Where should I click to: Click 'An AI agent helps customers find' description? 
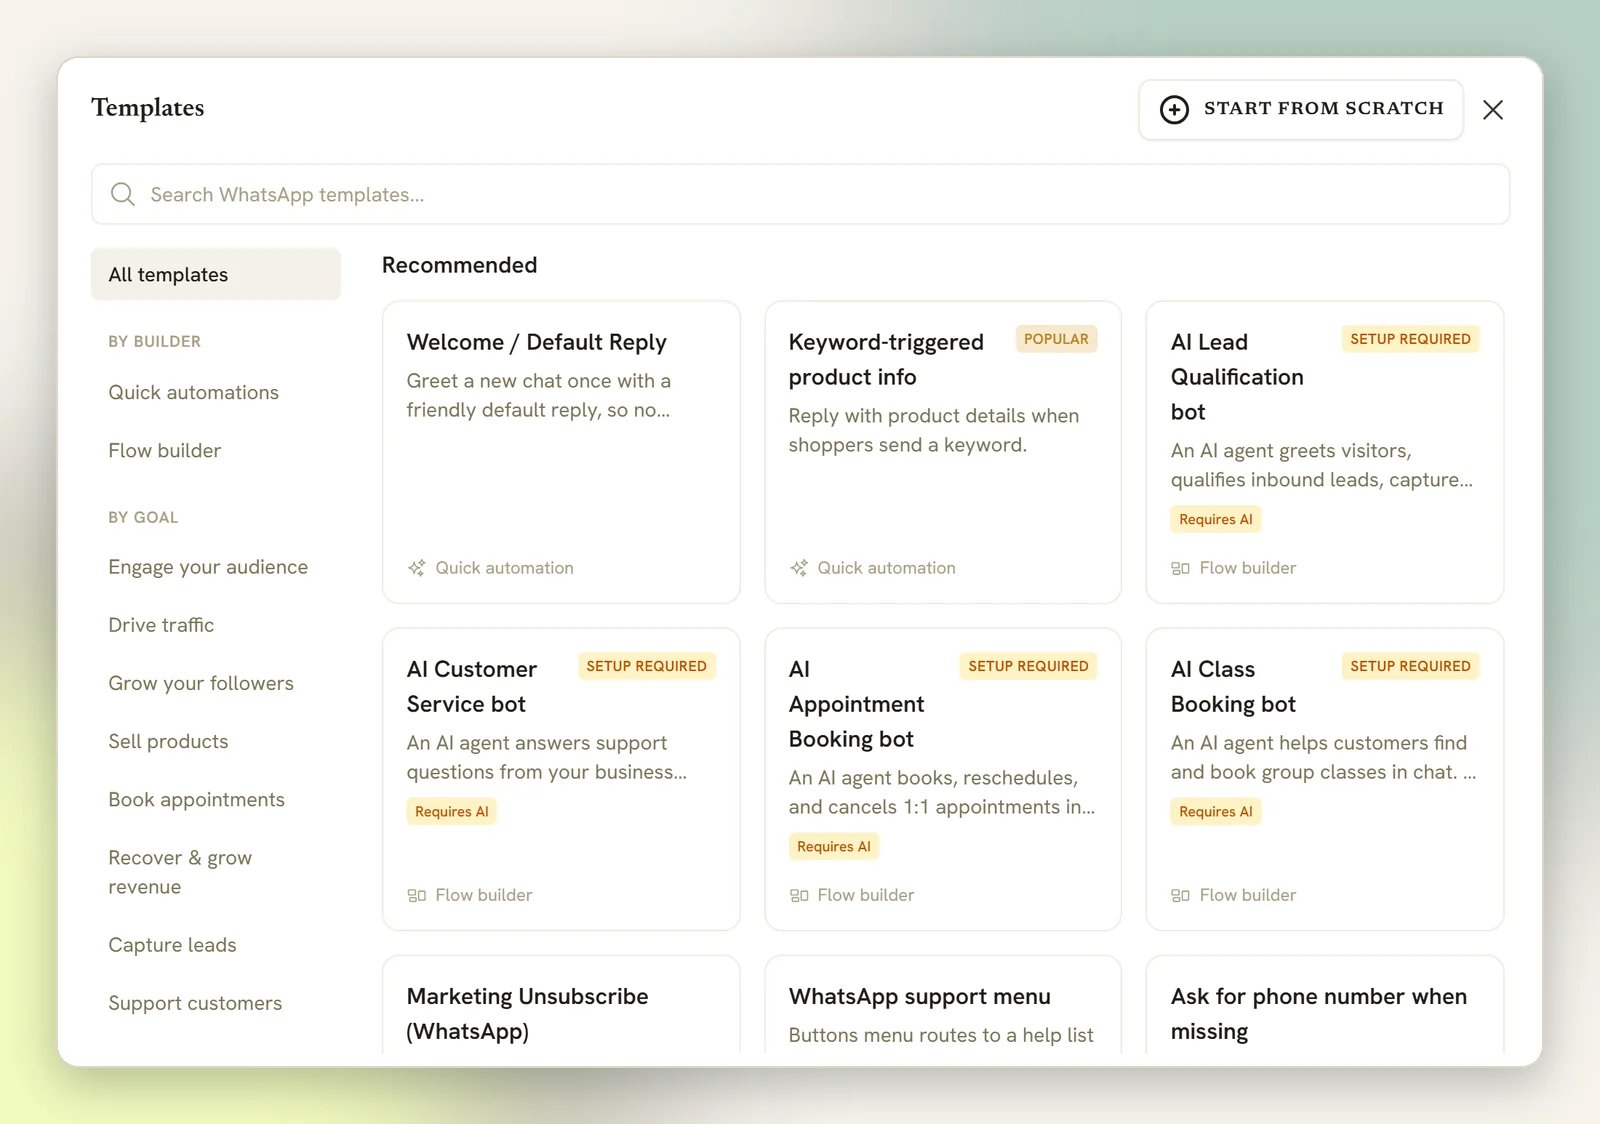[x=1323, y=757]
